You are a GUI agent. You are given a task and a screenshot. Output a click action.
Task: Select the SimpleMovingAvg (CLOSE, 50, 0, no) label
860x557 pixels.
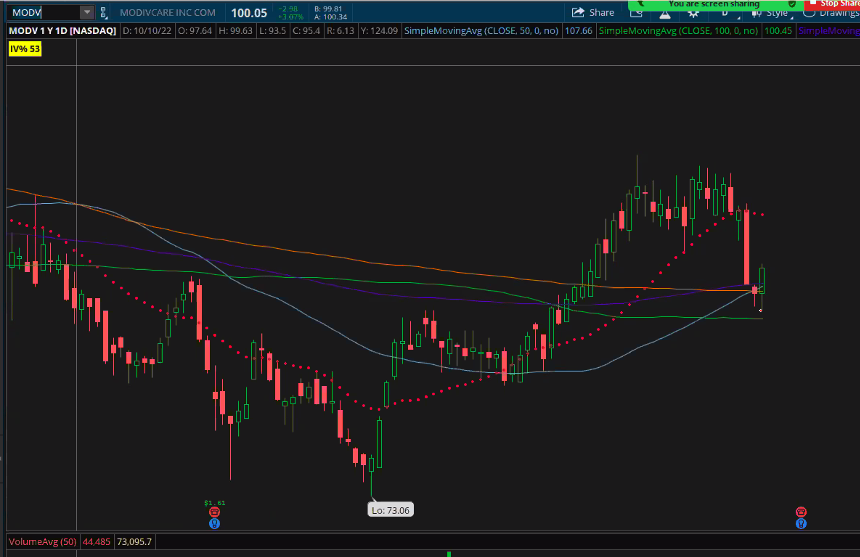(481, 31)
